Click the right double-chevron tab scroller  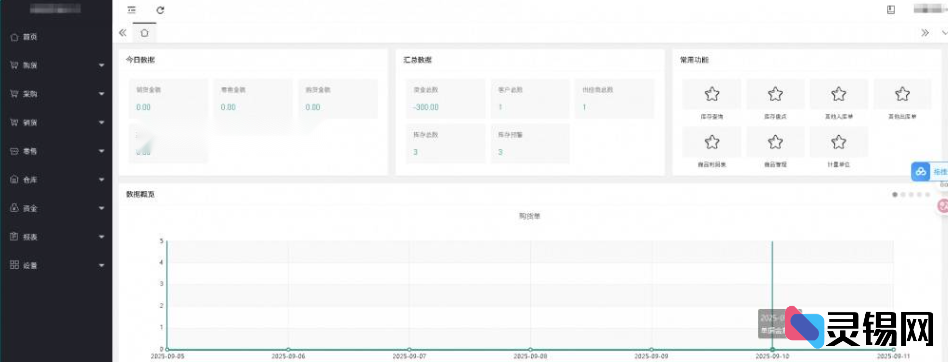click(x=925, y=33)
